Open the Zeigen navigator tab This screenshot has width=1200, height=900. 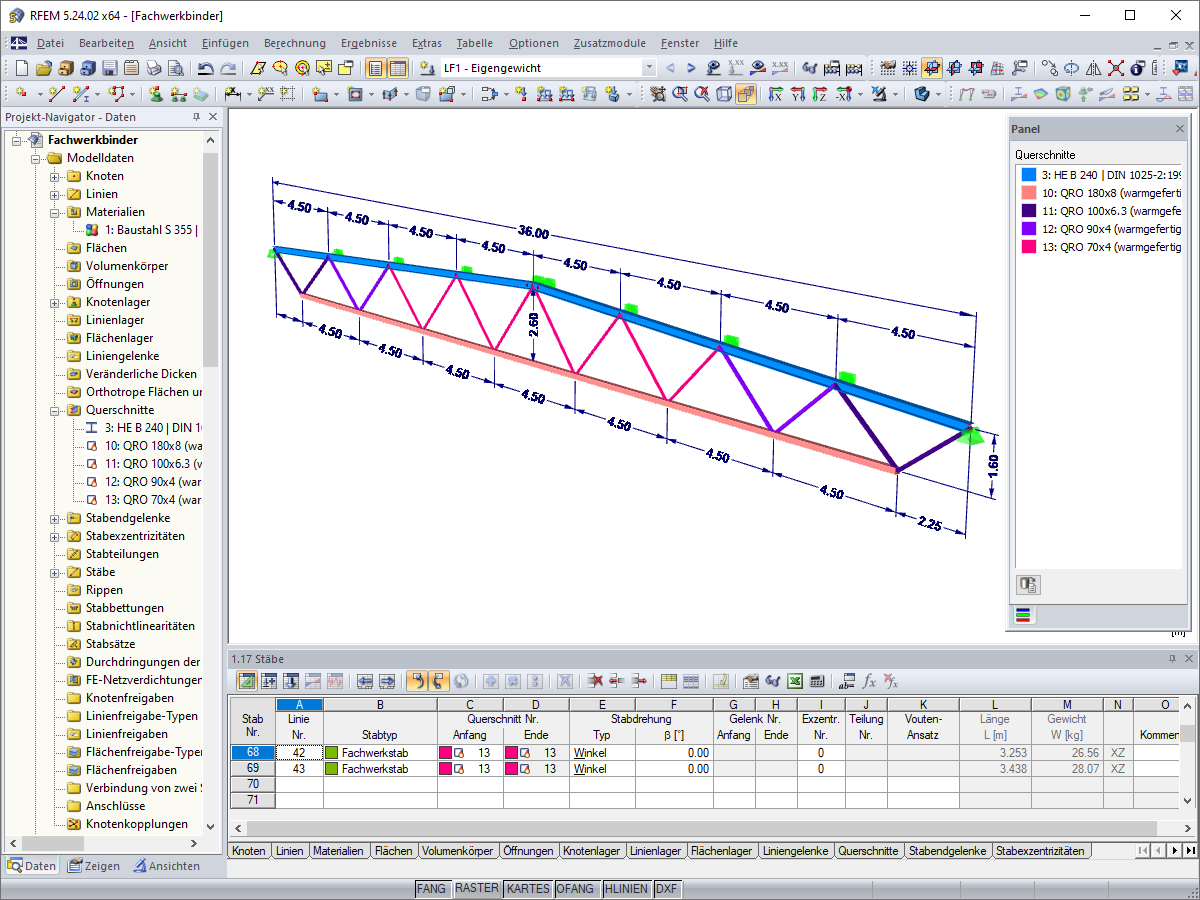(x=94, y=866)
